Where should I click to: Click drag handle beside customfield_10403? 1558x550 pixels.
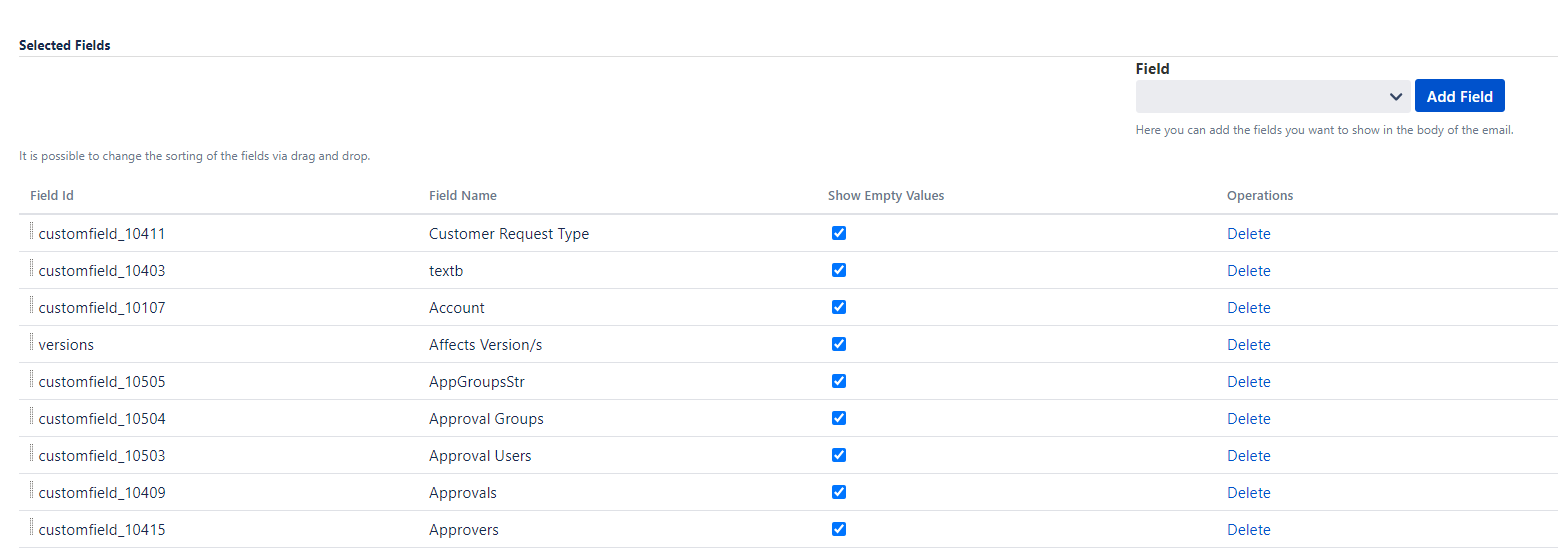32,269
